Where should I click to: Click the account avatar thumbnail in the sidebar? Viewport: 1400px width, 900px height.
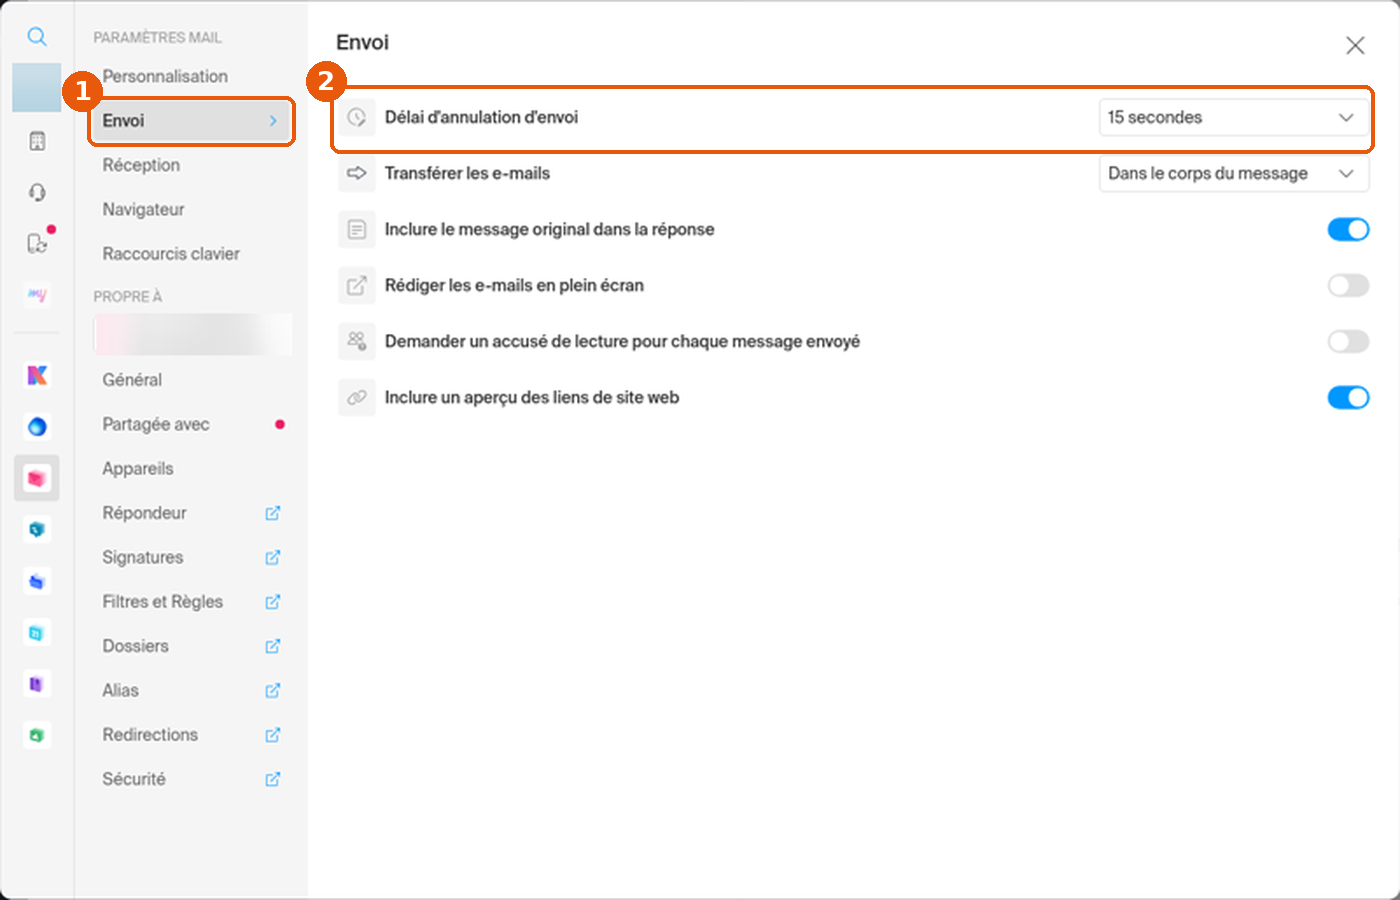tap(37, 87)
